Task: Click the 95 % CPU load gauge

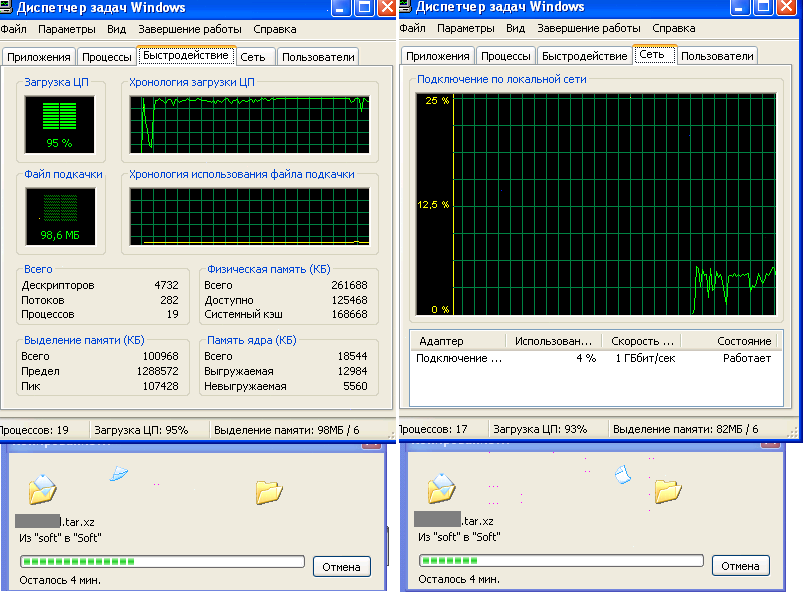Action: (x=59, y=124)
